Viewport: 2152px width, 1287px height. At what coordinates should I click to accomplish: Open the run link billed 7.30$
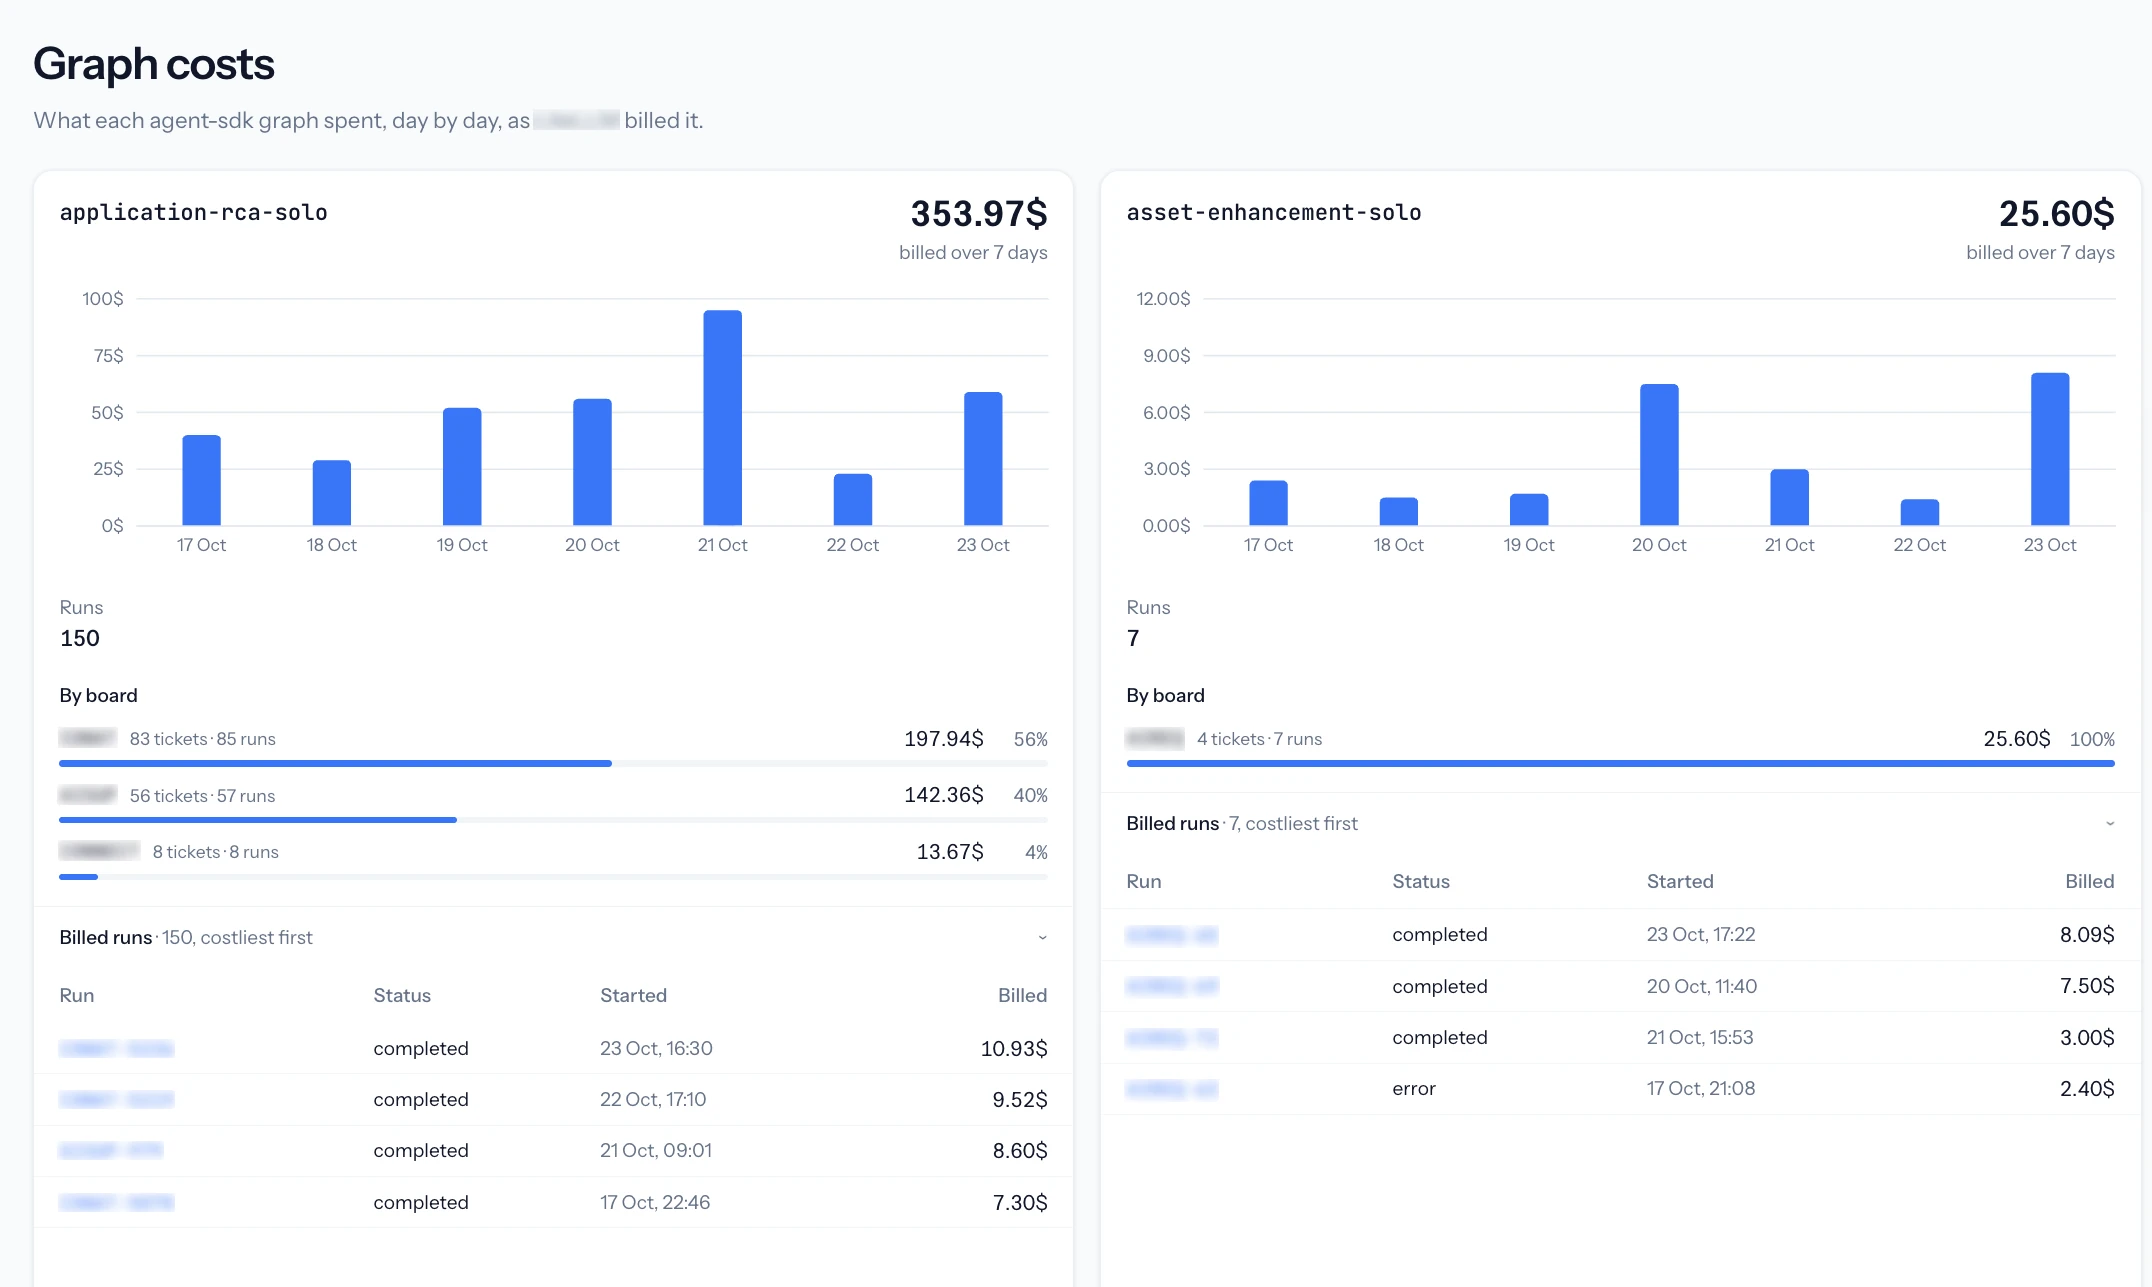tap(116, 1203)
